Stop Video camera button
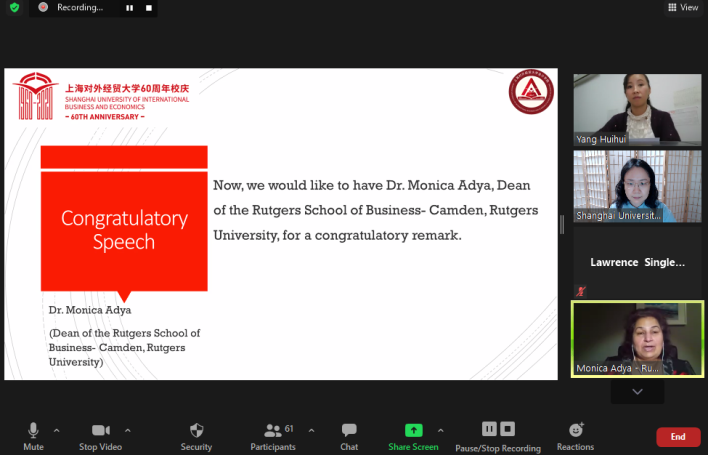This screenshot has width=708, height=455. (100, 434)
